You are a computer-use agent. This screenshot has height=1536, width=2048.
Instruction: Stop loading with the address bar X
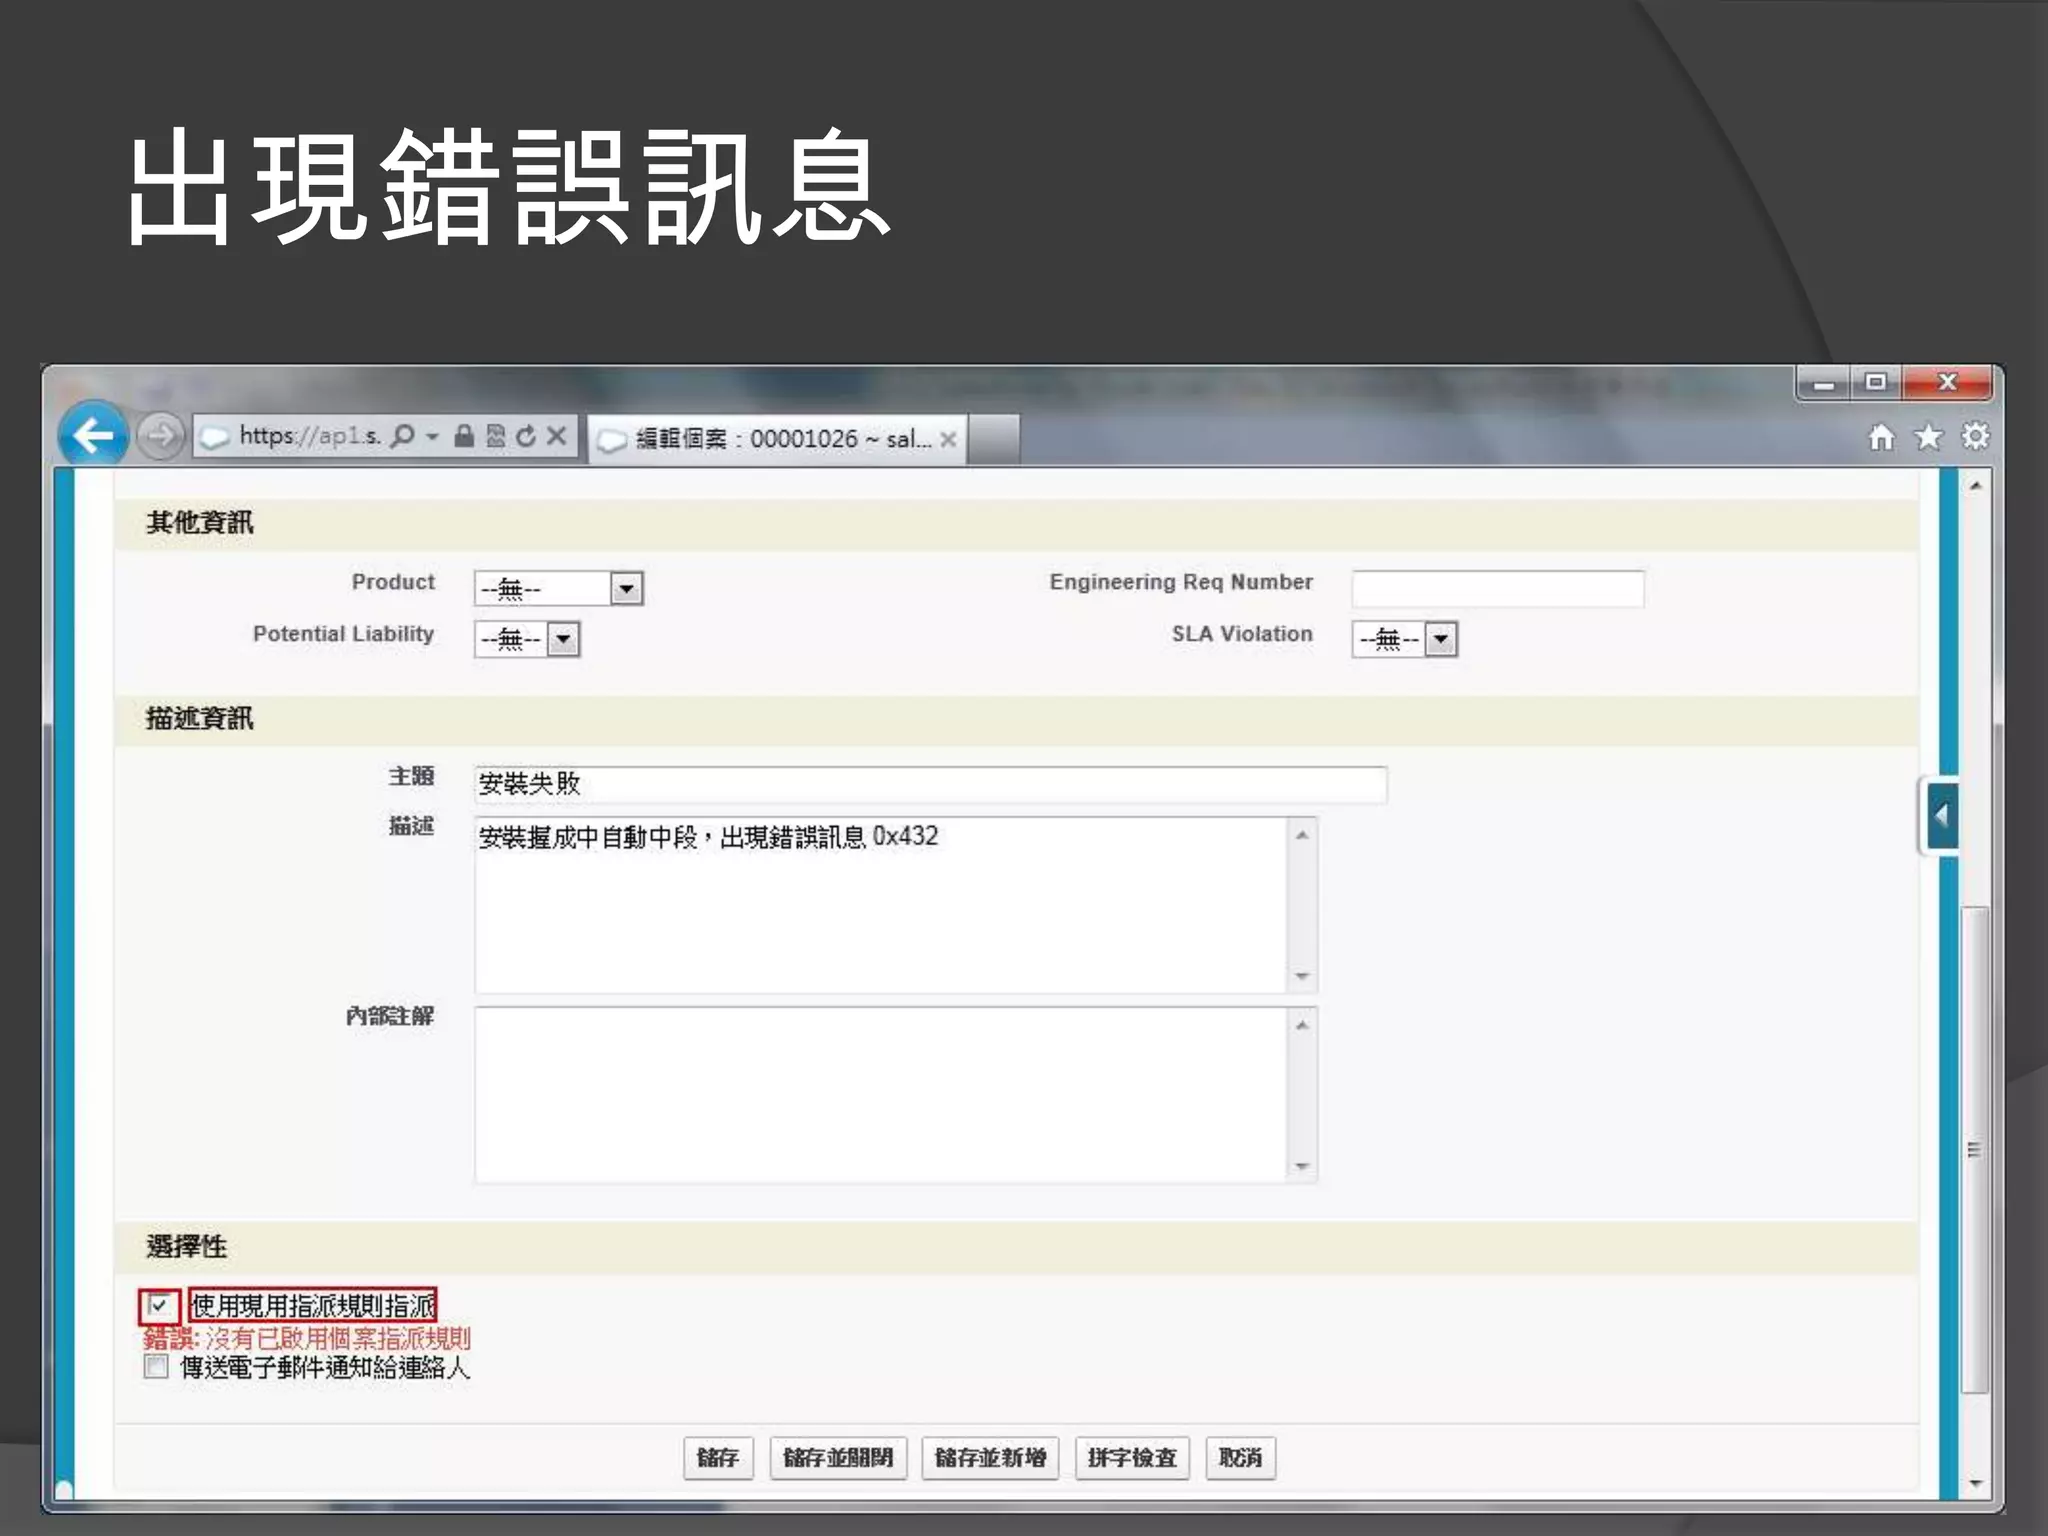click(x=557, y=436)
